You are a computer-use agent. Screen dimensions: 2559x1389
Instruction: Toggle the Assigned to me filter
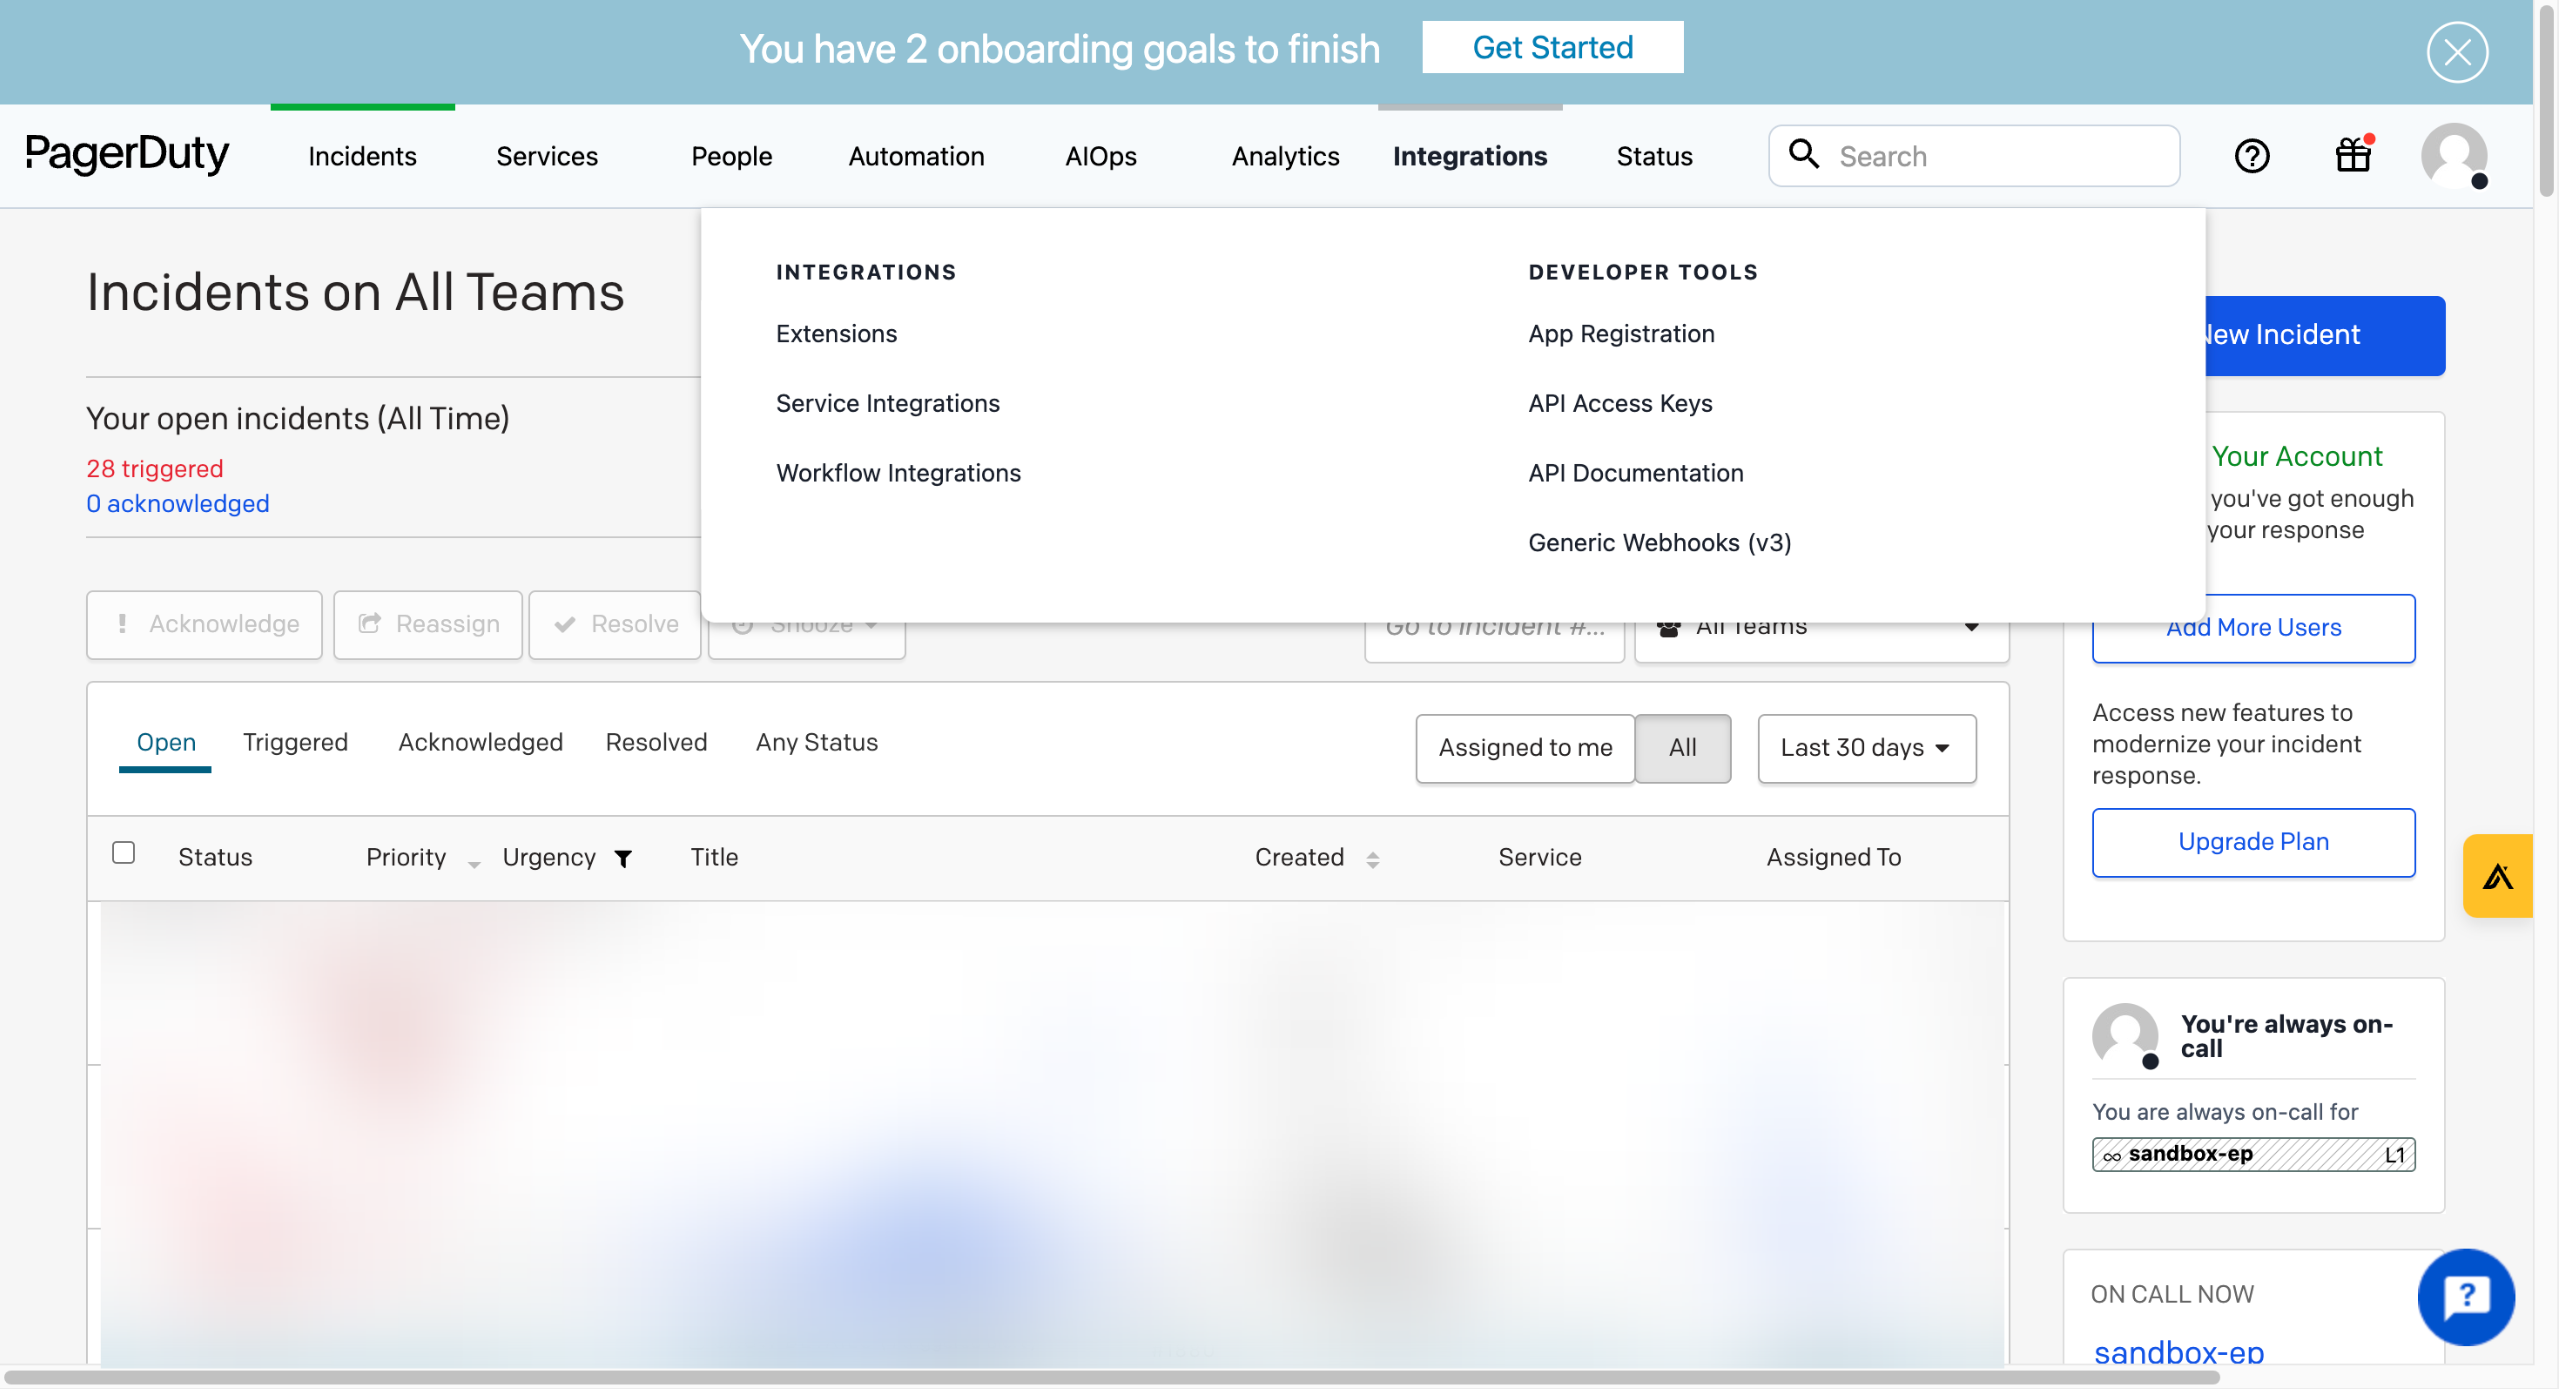point(1524,747)
